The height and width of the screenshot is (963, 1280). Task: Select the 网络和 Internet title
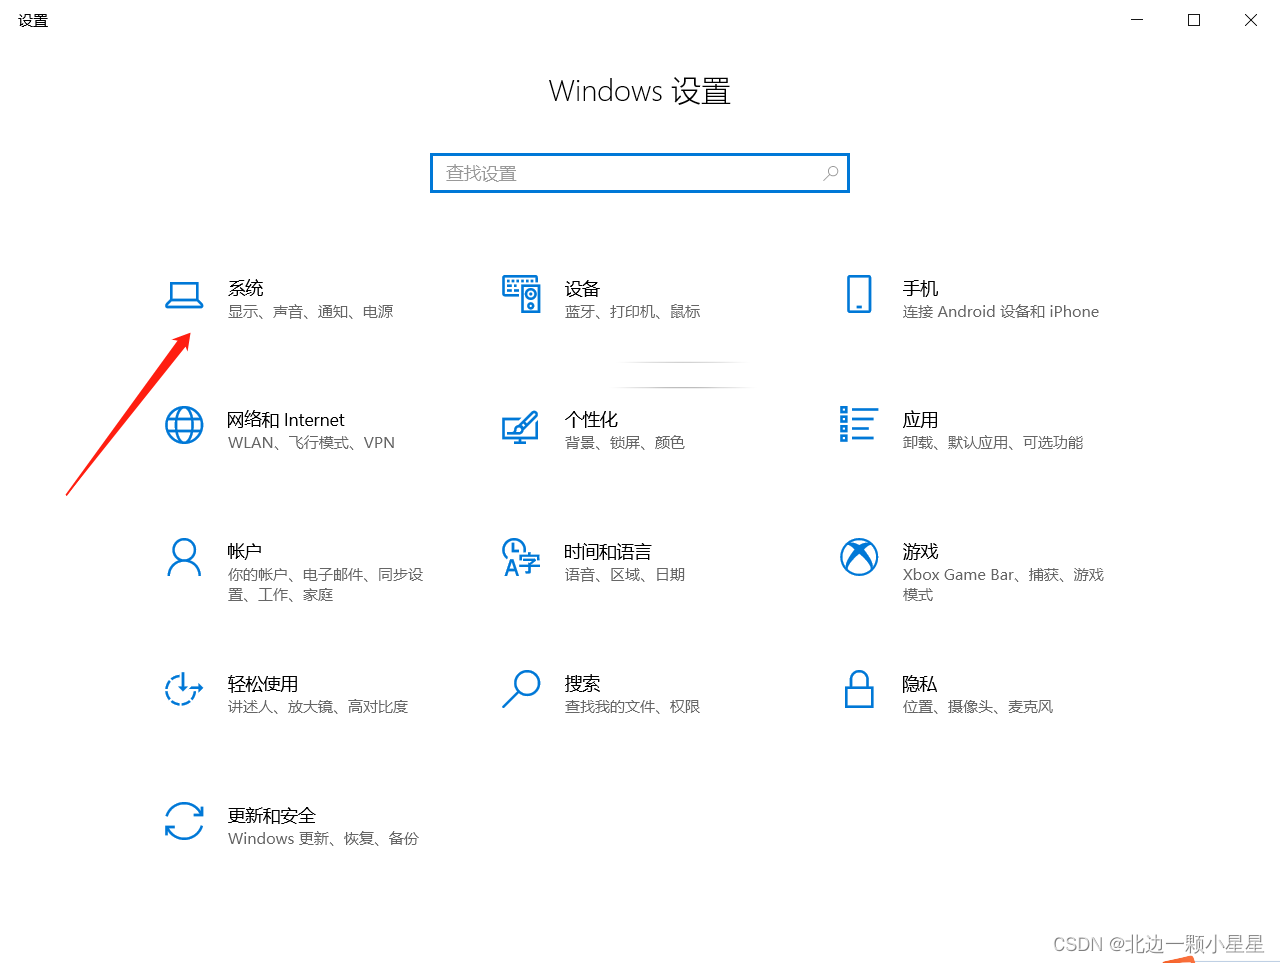[x=286, y=420]
